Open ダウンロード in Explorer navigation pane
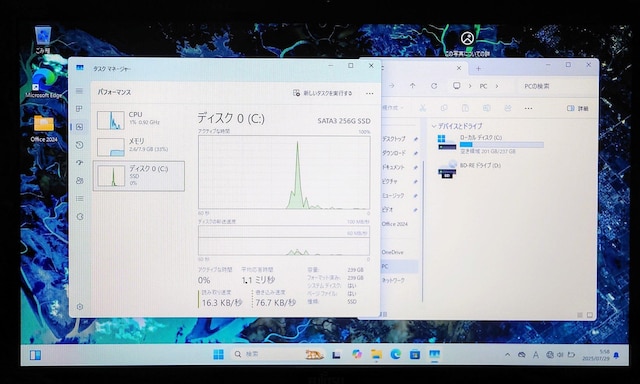The height and width of the screenshot is (384, 640). coord(393,153)
